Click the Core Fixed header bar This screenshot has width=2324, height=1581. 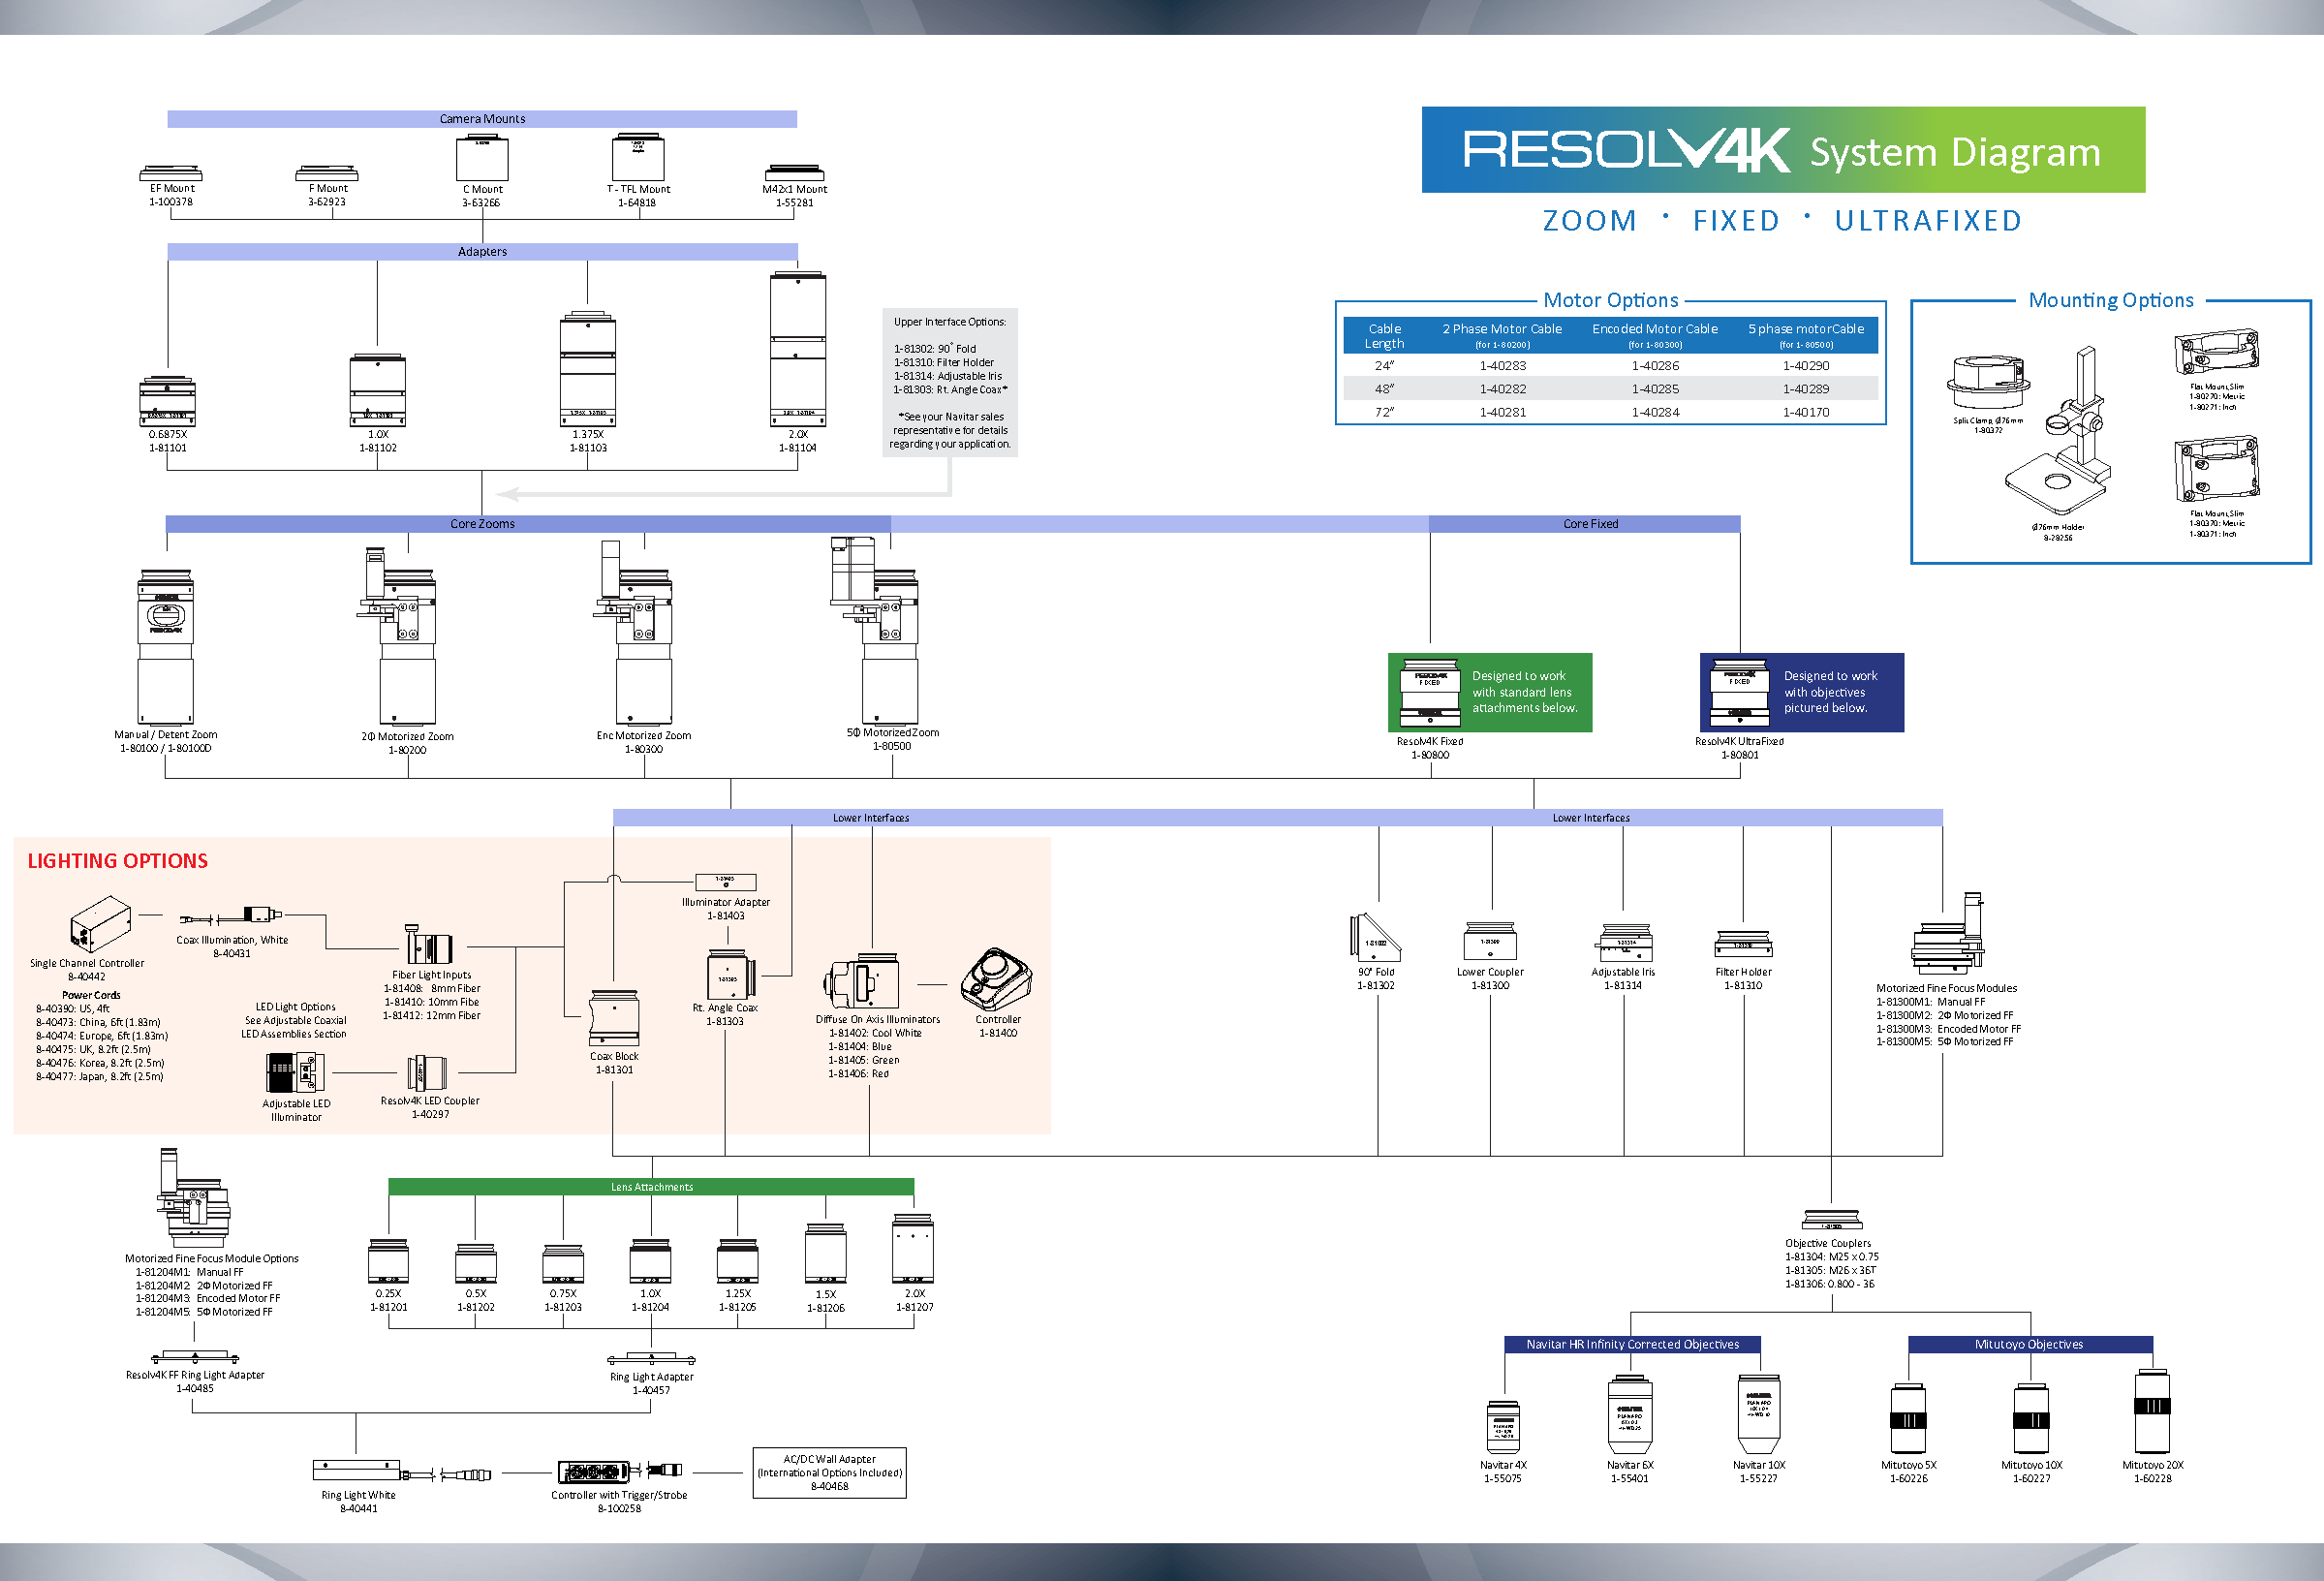tap(1589, 524)
